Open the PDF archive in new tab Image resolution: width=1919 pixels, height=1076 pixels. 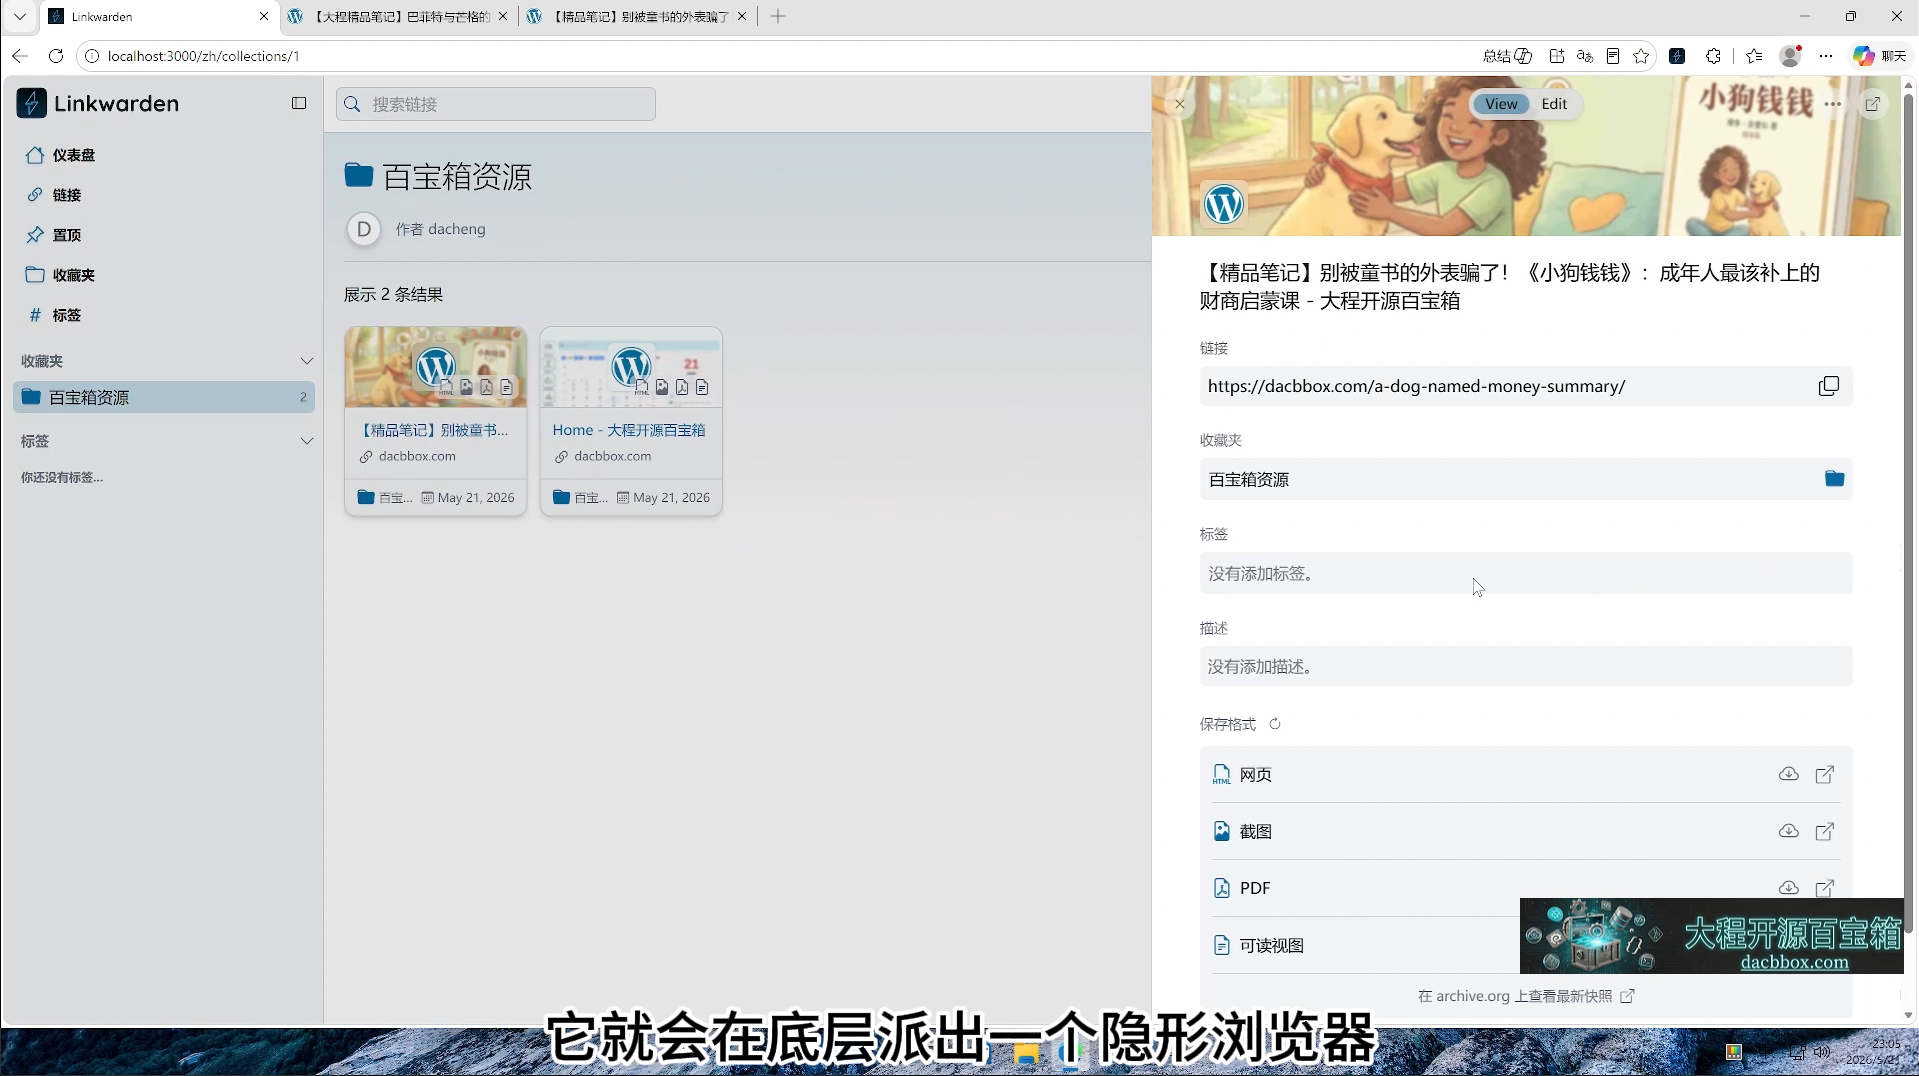pos(1825,888)
